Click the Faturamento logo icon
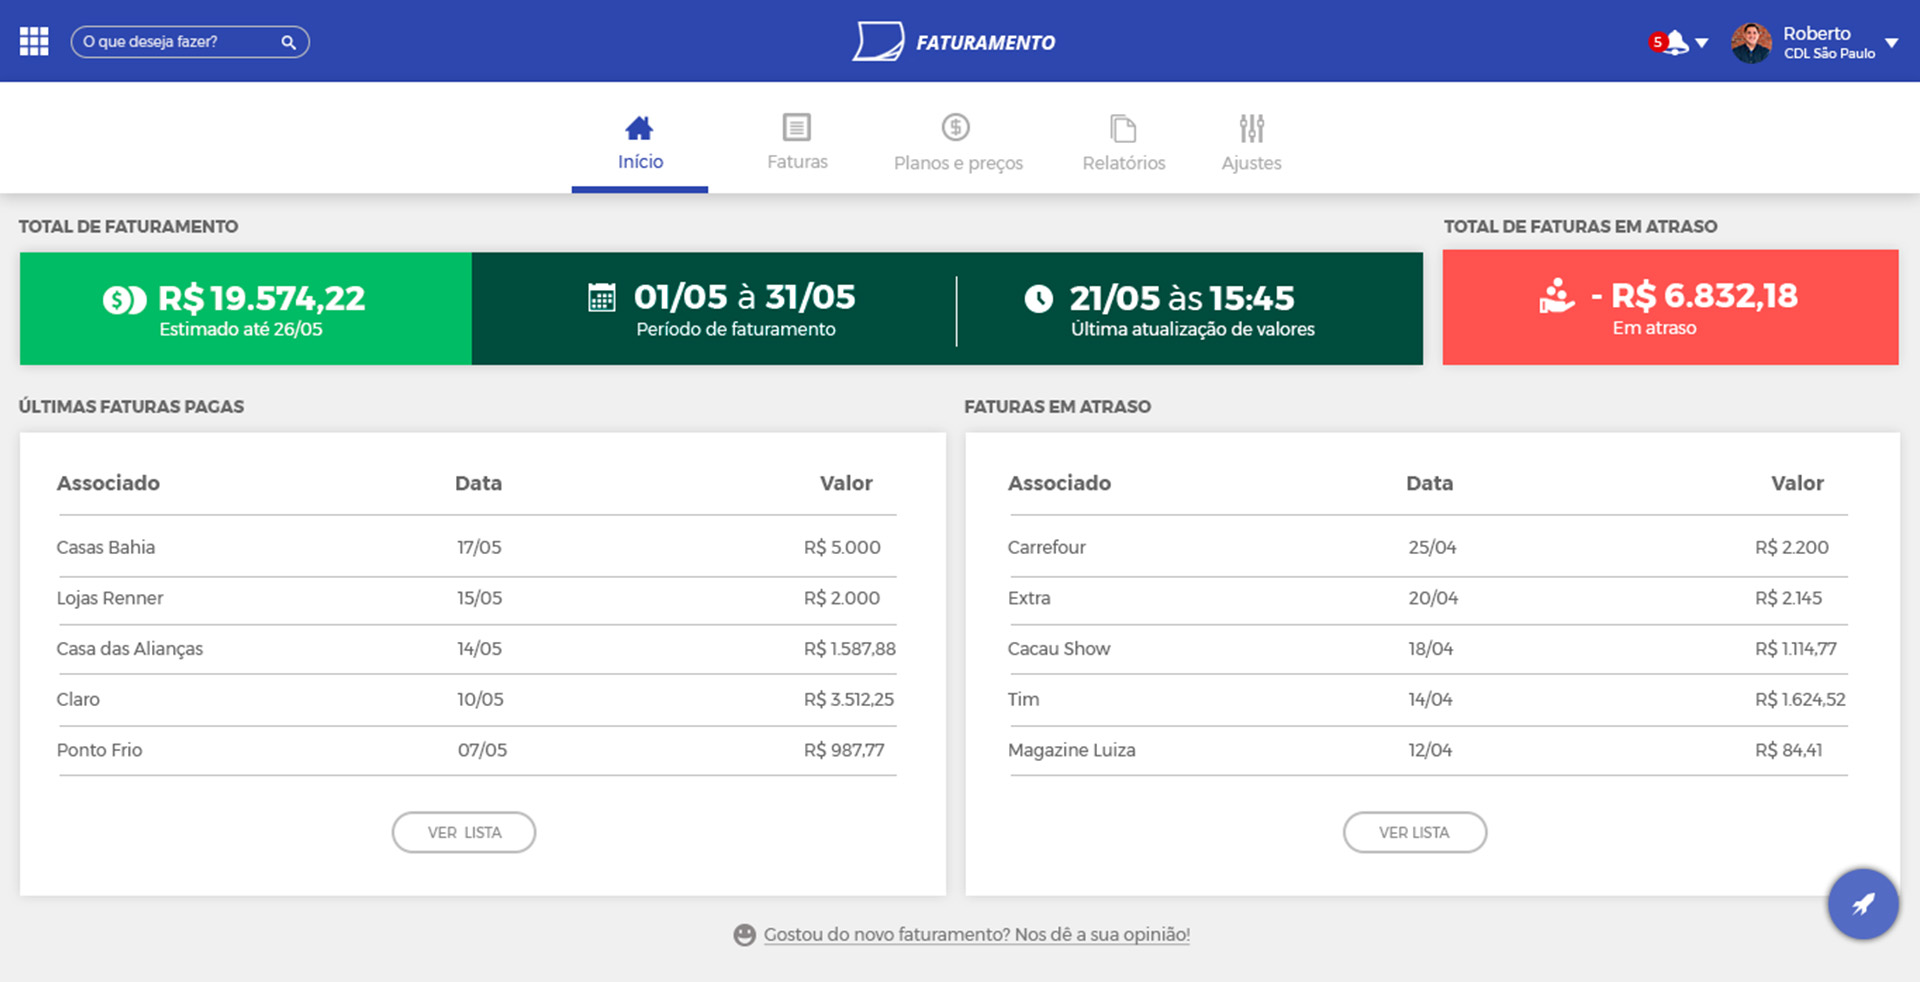The height and width of the screenshot is (982, 1920). pos(878,42)
